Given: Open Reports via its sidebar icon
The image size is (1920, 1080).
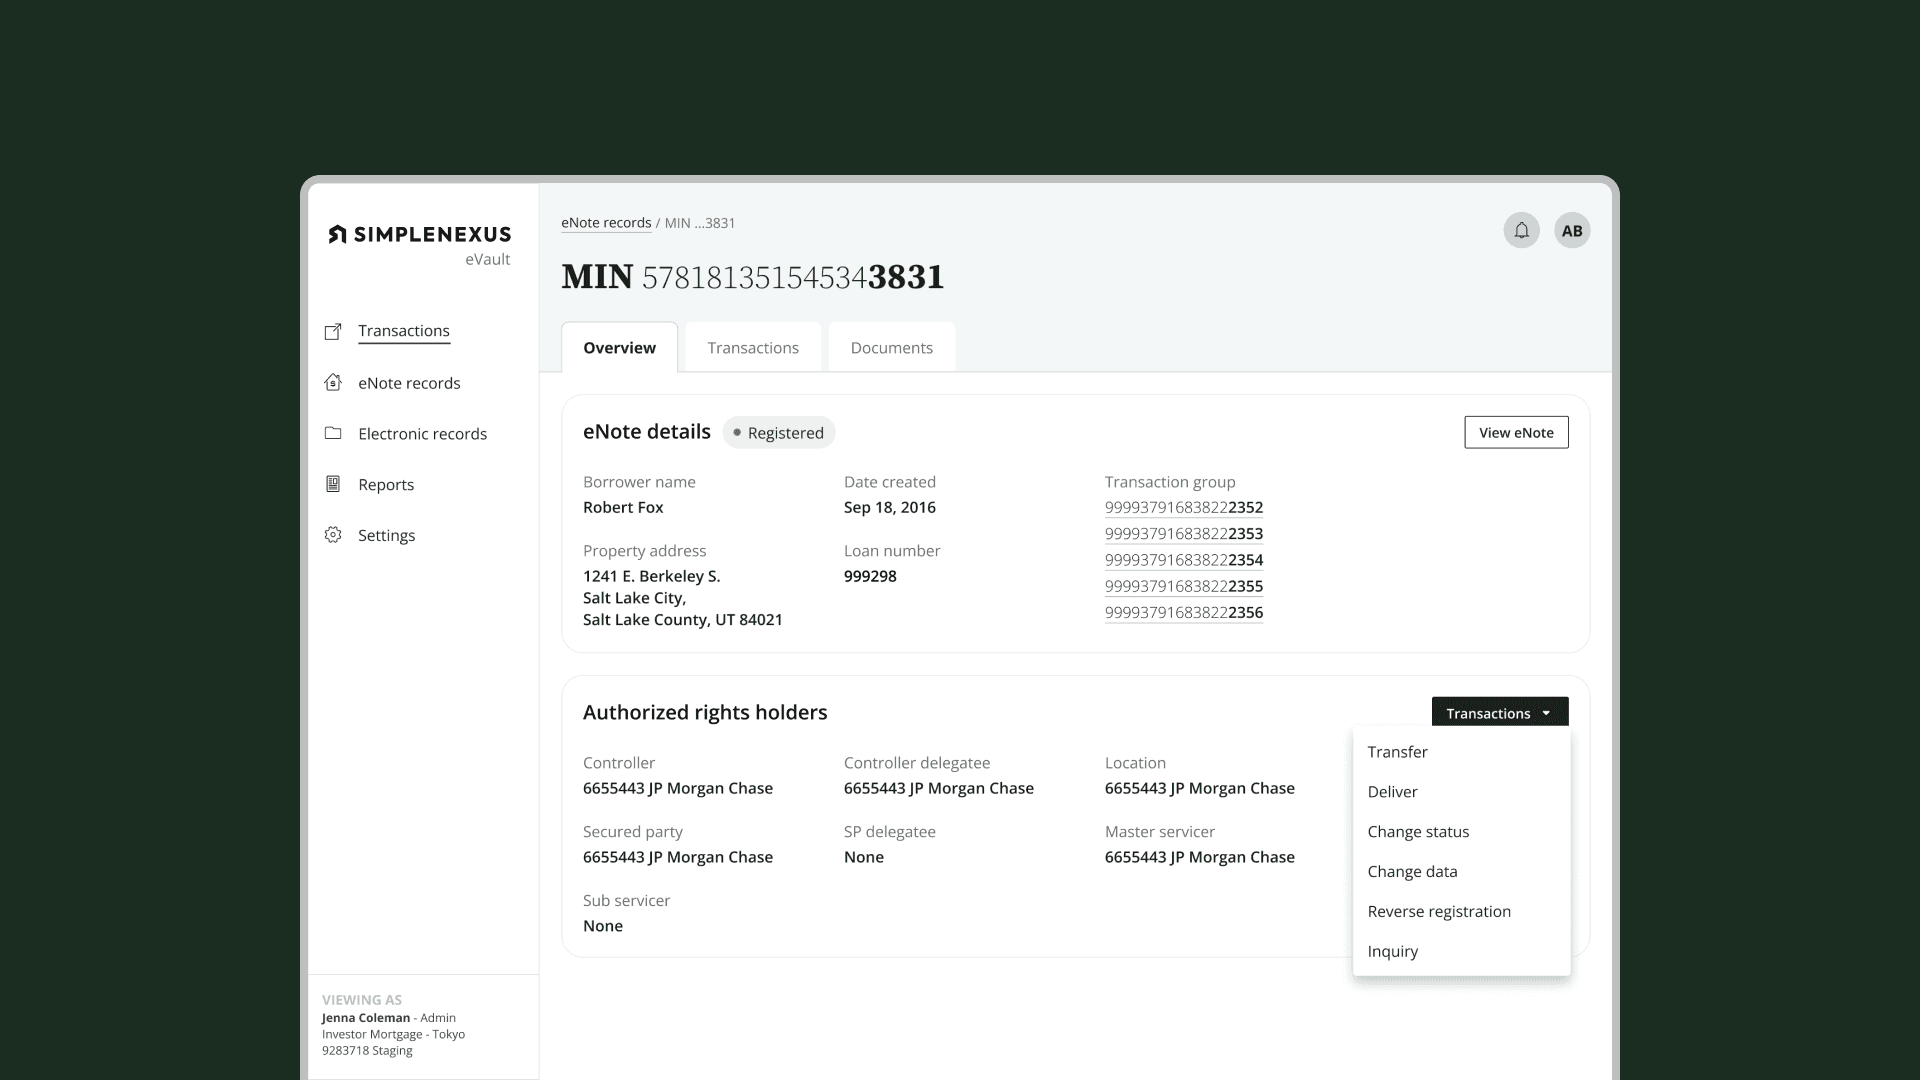Looking at the screenshot, I should pyautogui.click(x=334, y=484).
